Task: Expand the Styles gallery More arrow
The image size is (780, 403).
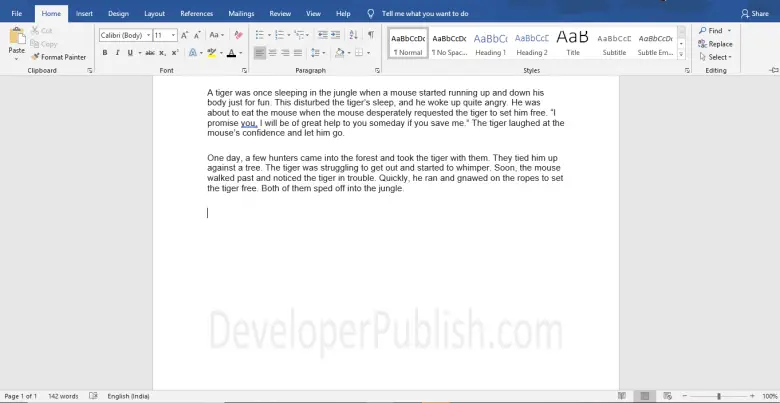Action: pyautogui.click(x=682, y=55)
